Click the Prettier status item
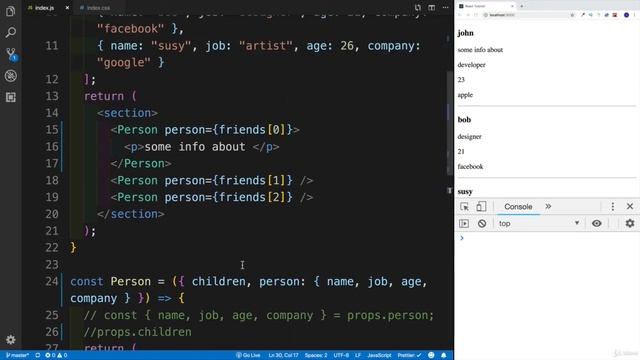 pos(409,355)
